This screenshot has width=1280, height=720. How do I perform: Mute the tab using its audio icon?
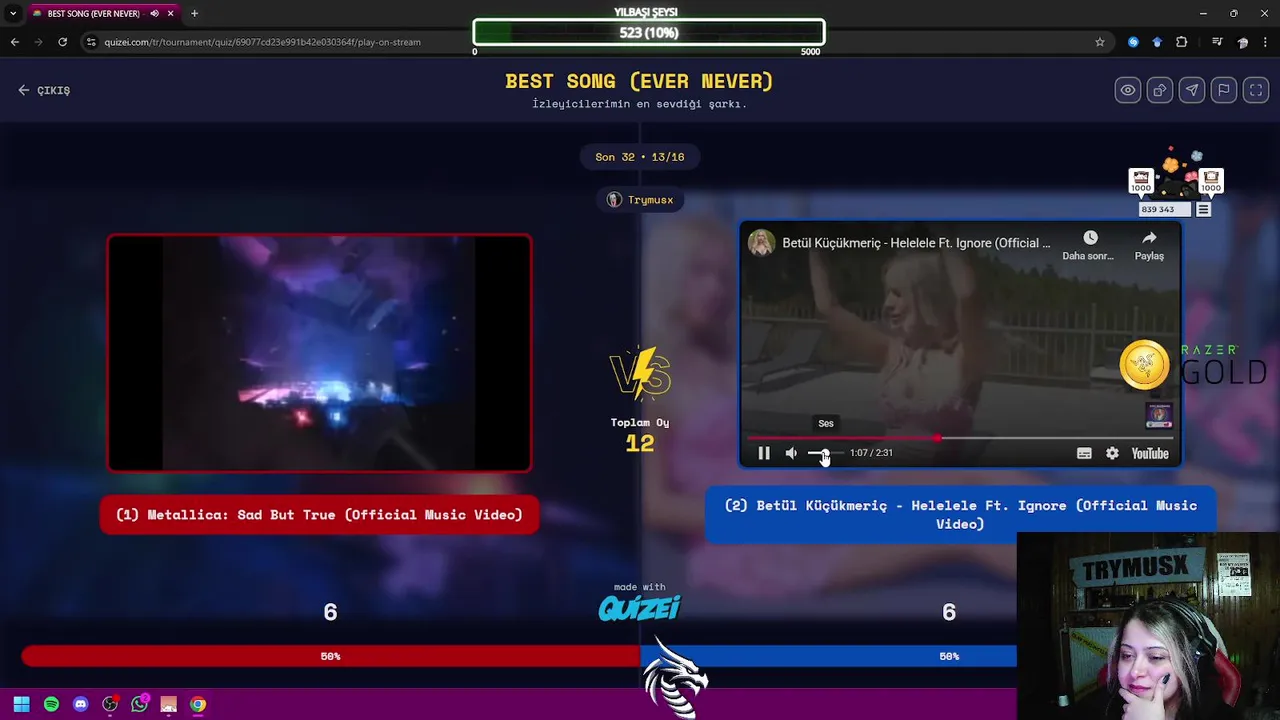[x=155, y=14]
